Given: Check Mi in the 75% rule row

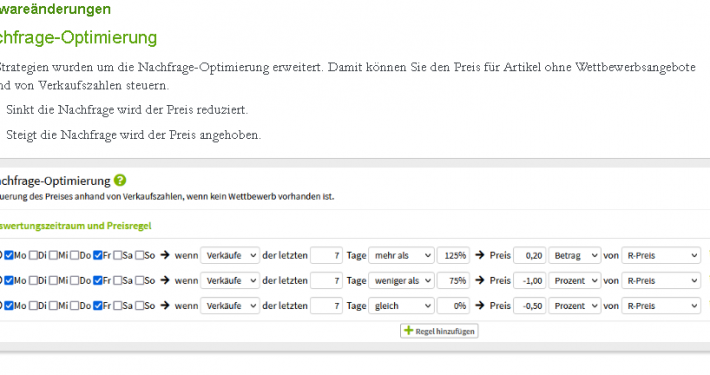Looking at the screenshot, I should point(53,281).
